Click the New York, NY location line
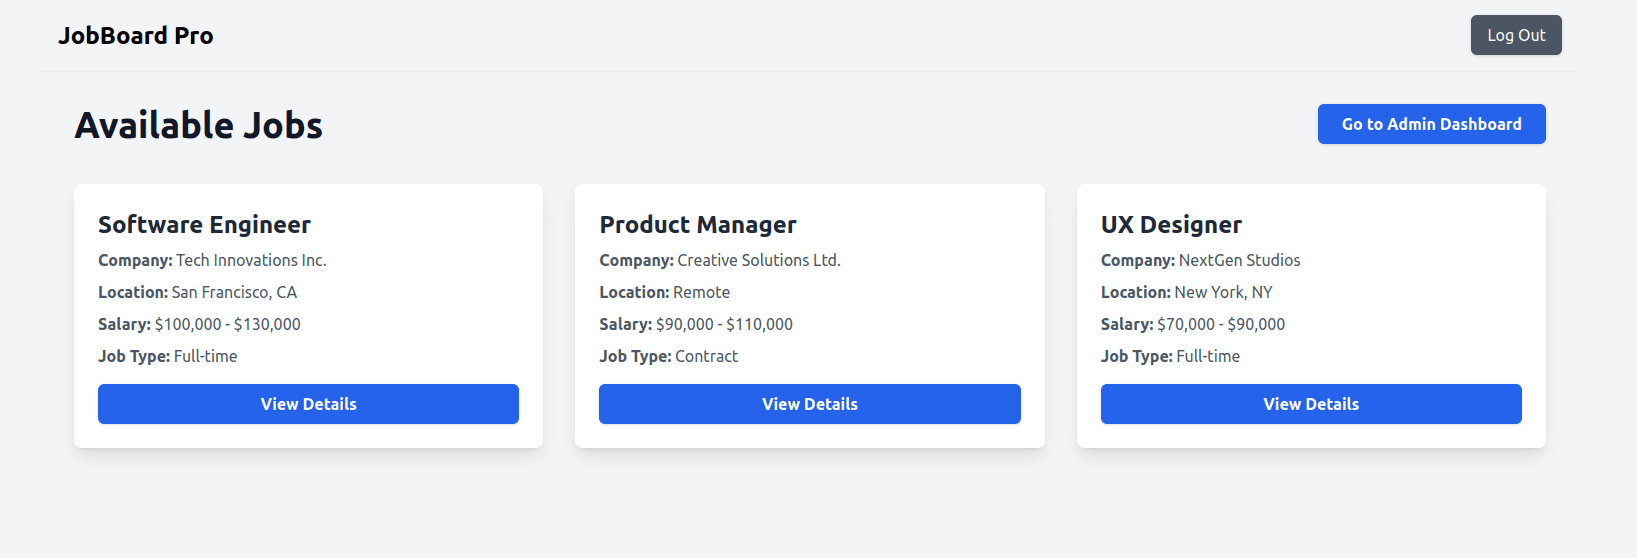This screenshot has height=558, width=1637. 1186,292
